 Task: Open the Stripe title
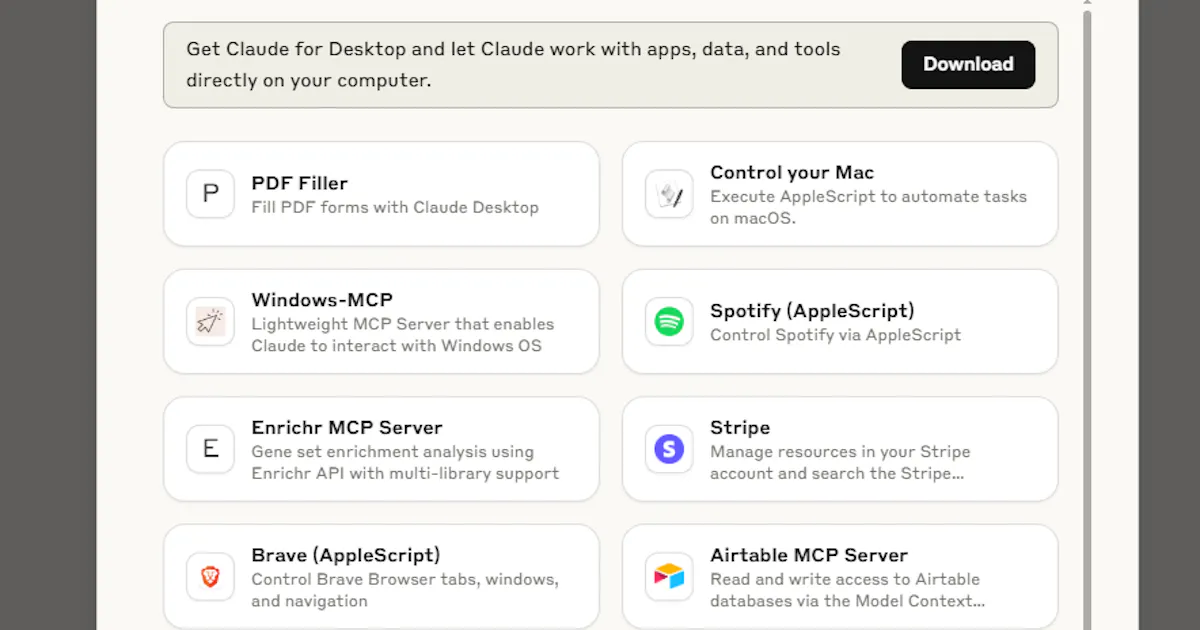[740, 427]
